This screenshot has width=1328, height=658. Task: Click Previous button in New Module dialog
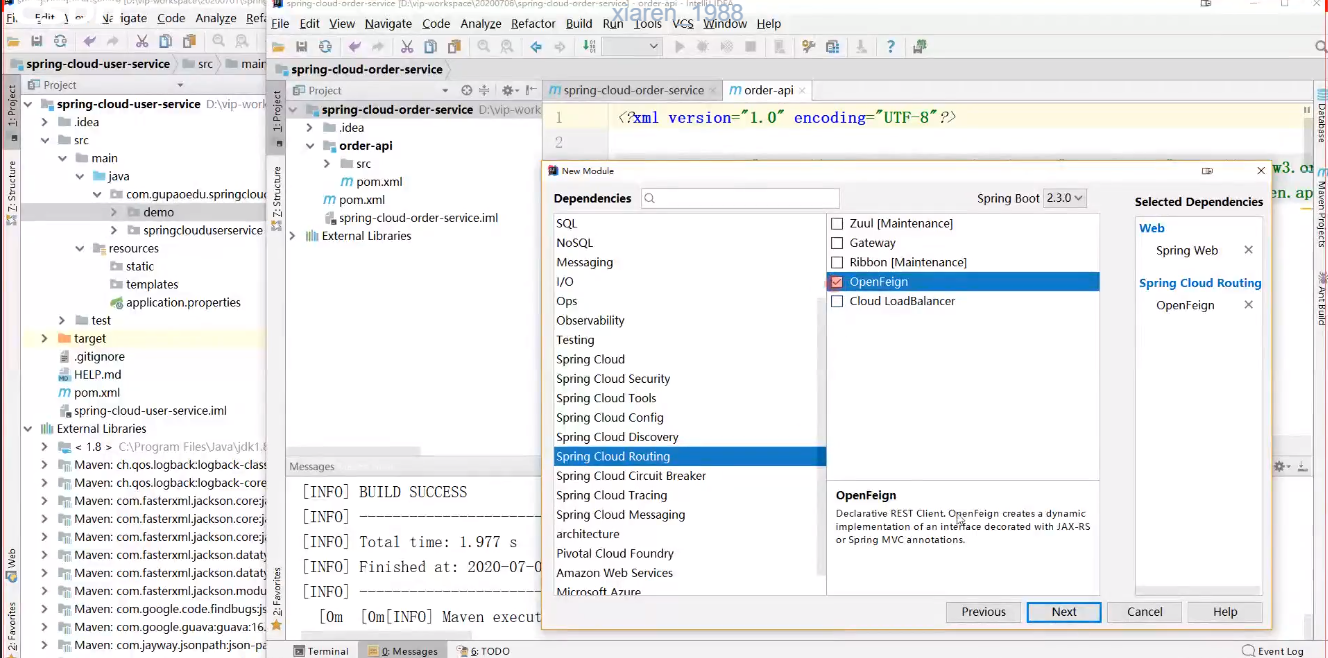(x=983, y=612)
